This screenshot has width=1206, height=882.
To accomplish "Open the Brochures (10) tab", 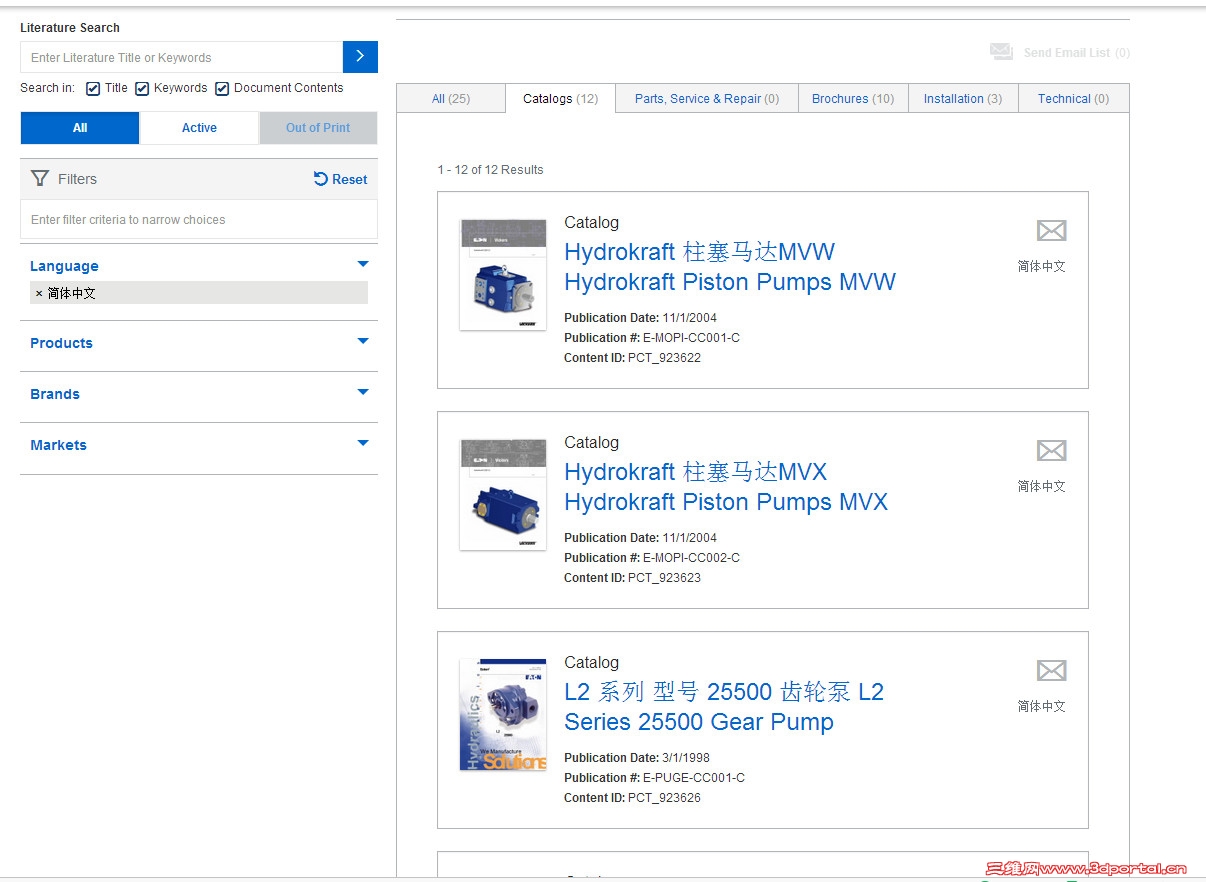I will tap(853, 98).
